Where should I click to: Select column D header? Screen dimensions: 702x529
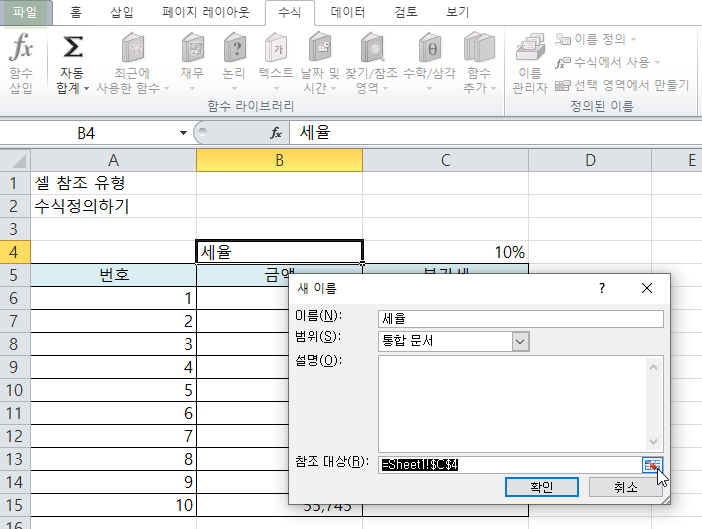click(590, 160)
